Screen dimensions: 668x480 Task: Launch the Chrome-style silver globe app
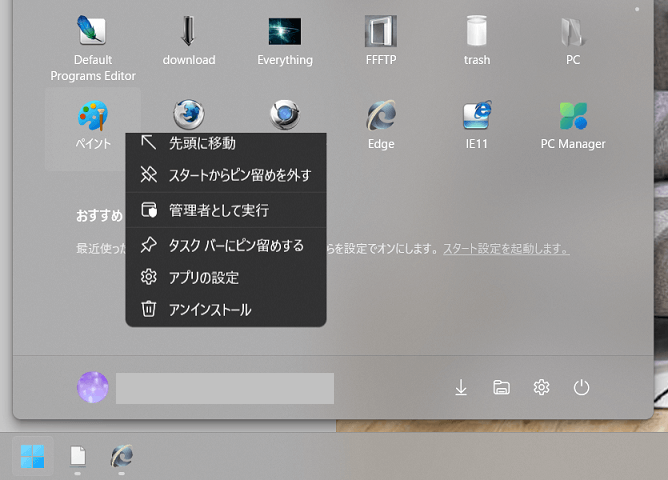(x=285, y=115)
